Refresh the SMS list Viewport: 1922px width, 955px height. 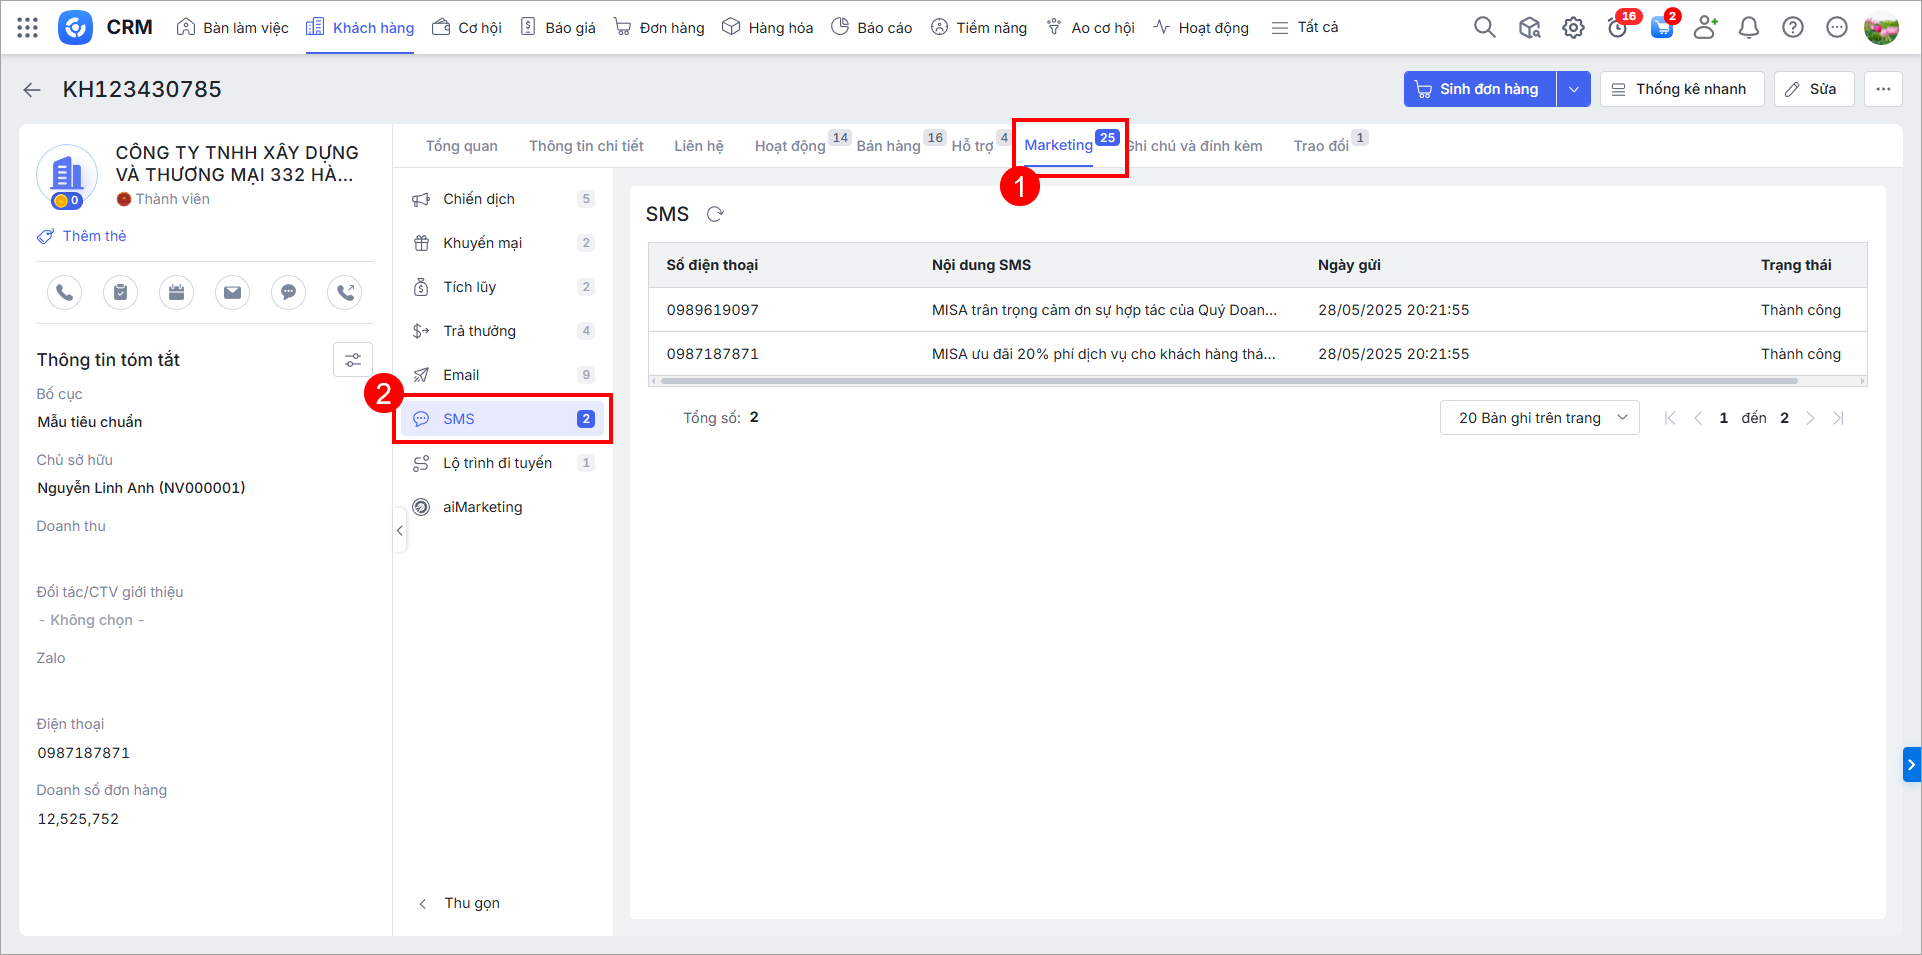coord(715,214)
